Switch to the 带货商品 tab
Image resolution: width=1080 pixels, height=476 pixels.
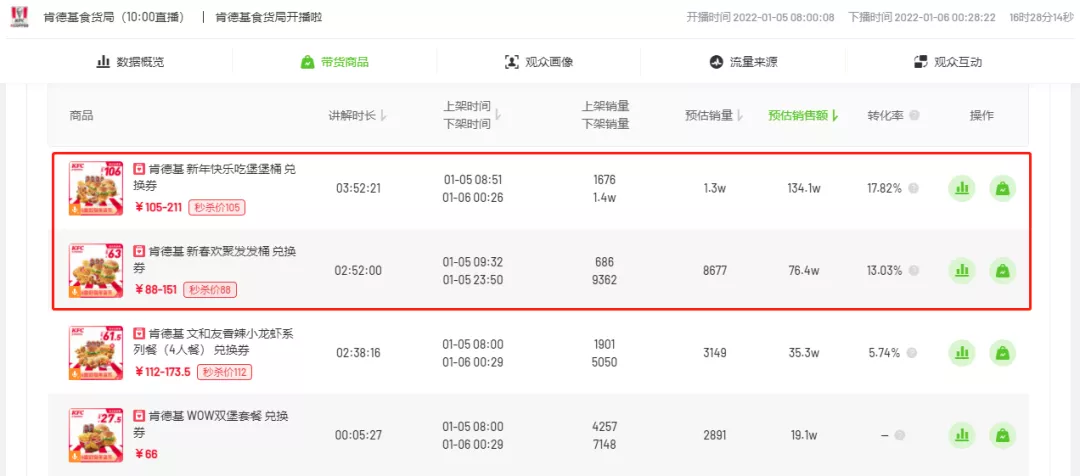(x=334, y=62)
